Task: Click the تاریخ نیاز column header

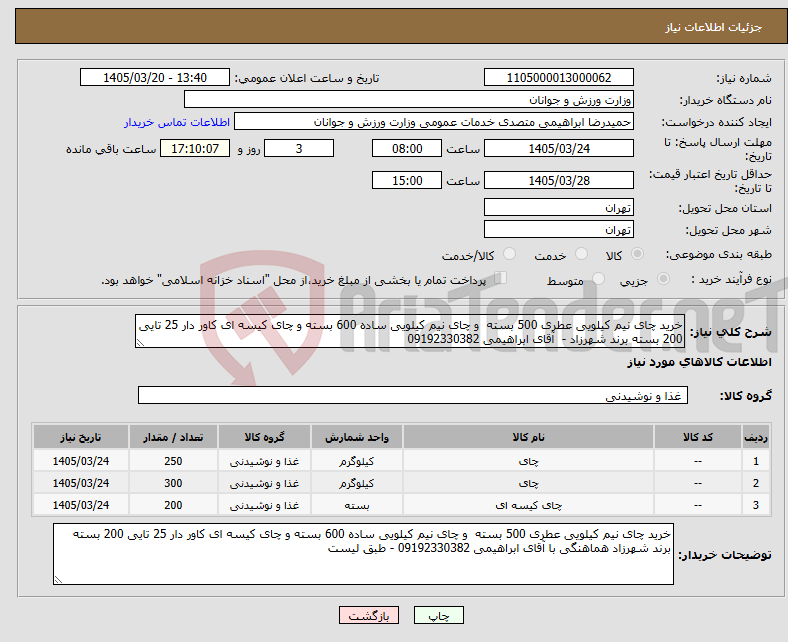Action: click(81, 437)
